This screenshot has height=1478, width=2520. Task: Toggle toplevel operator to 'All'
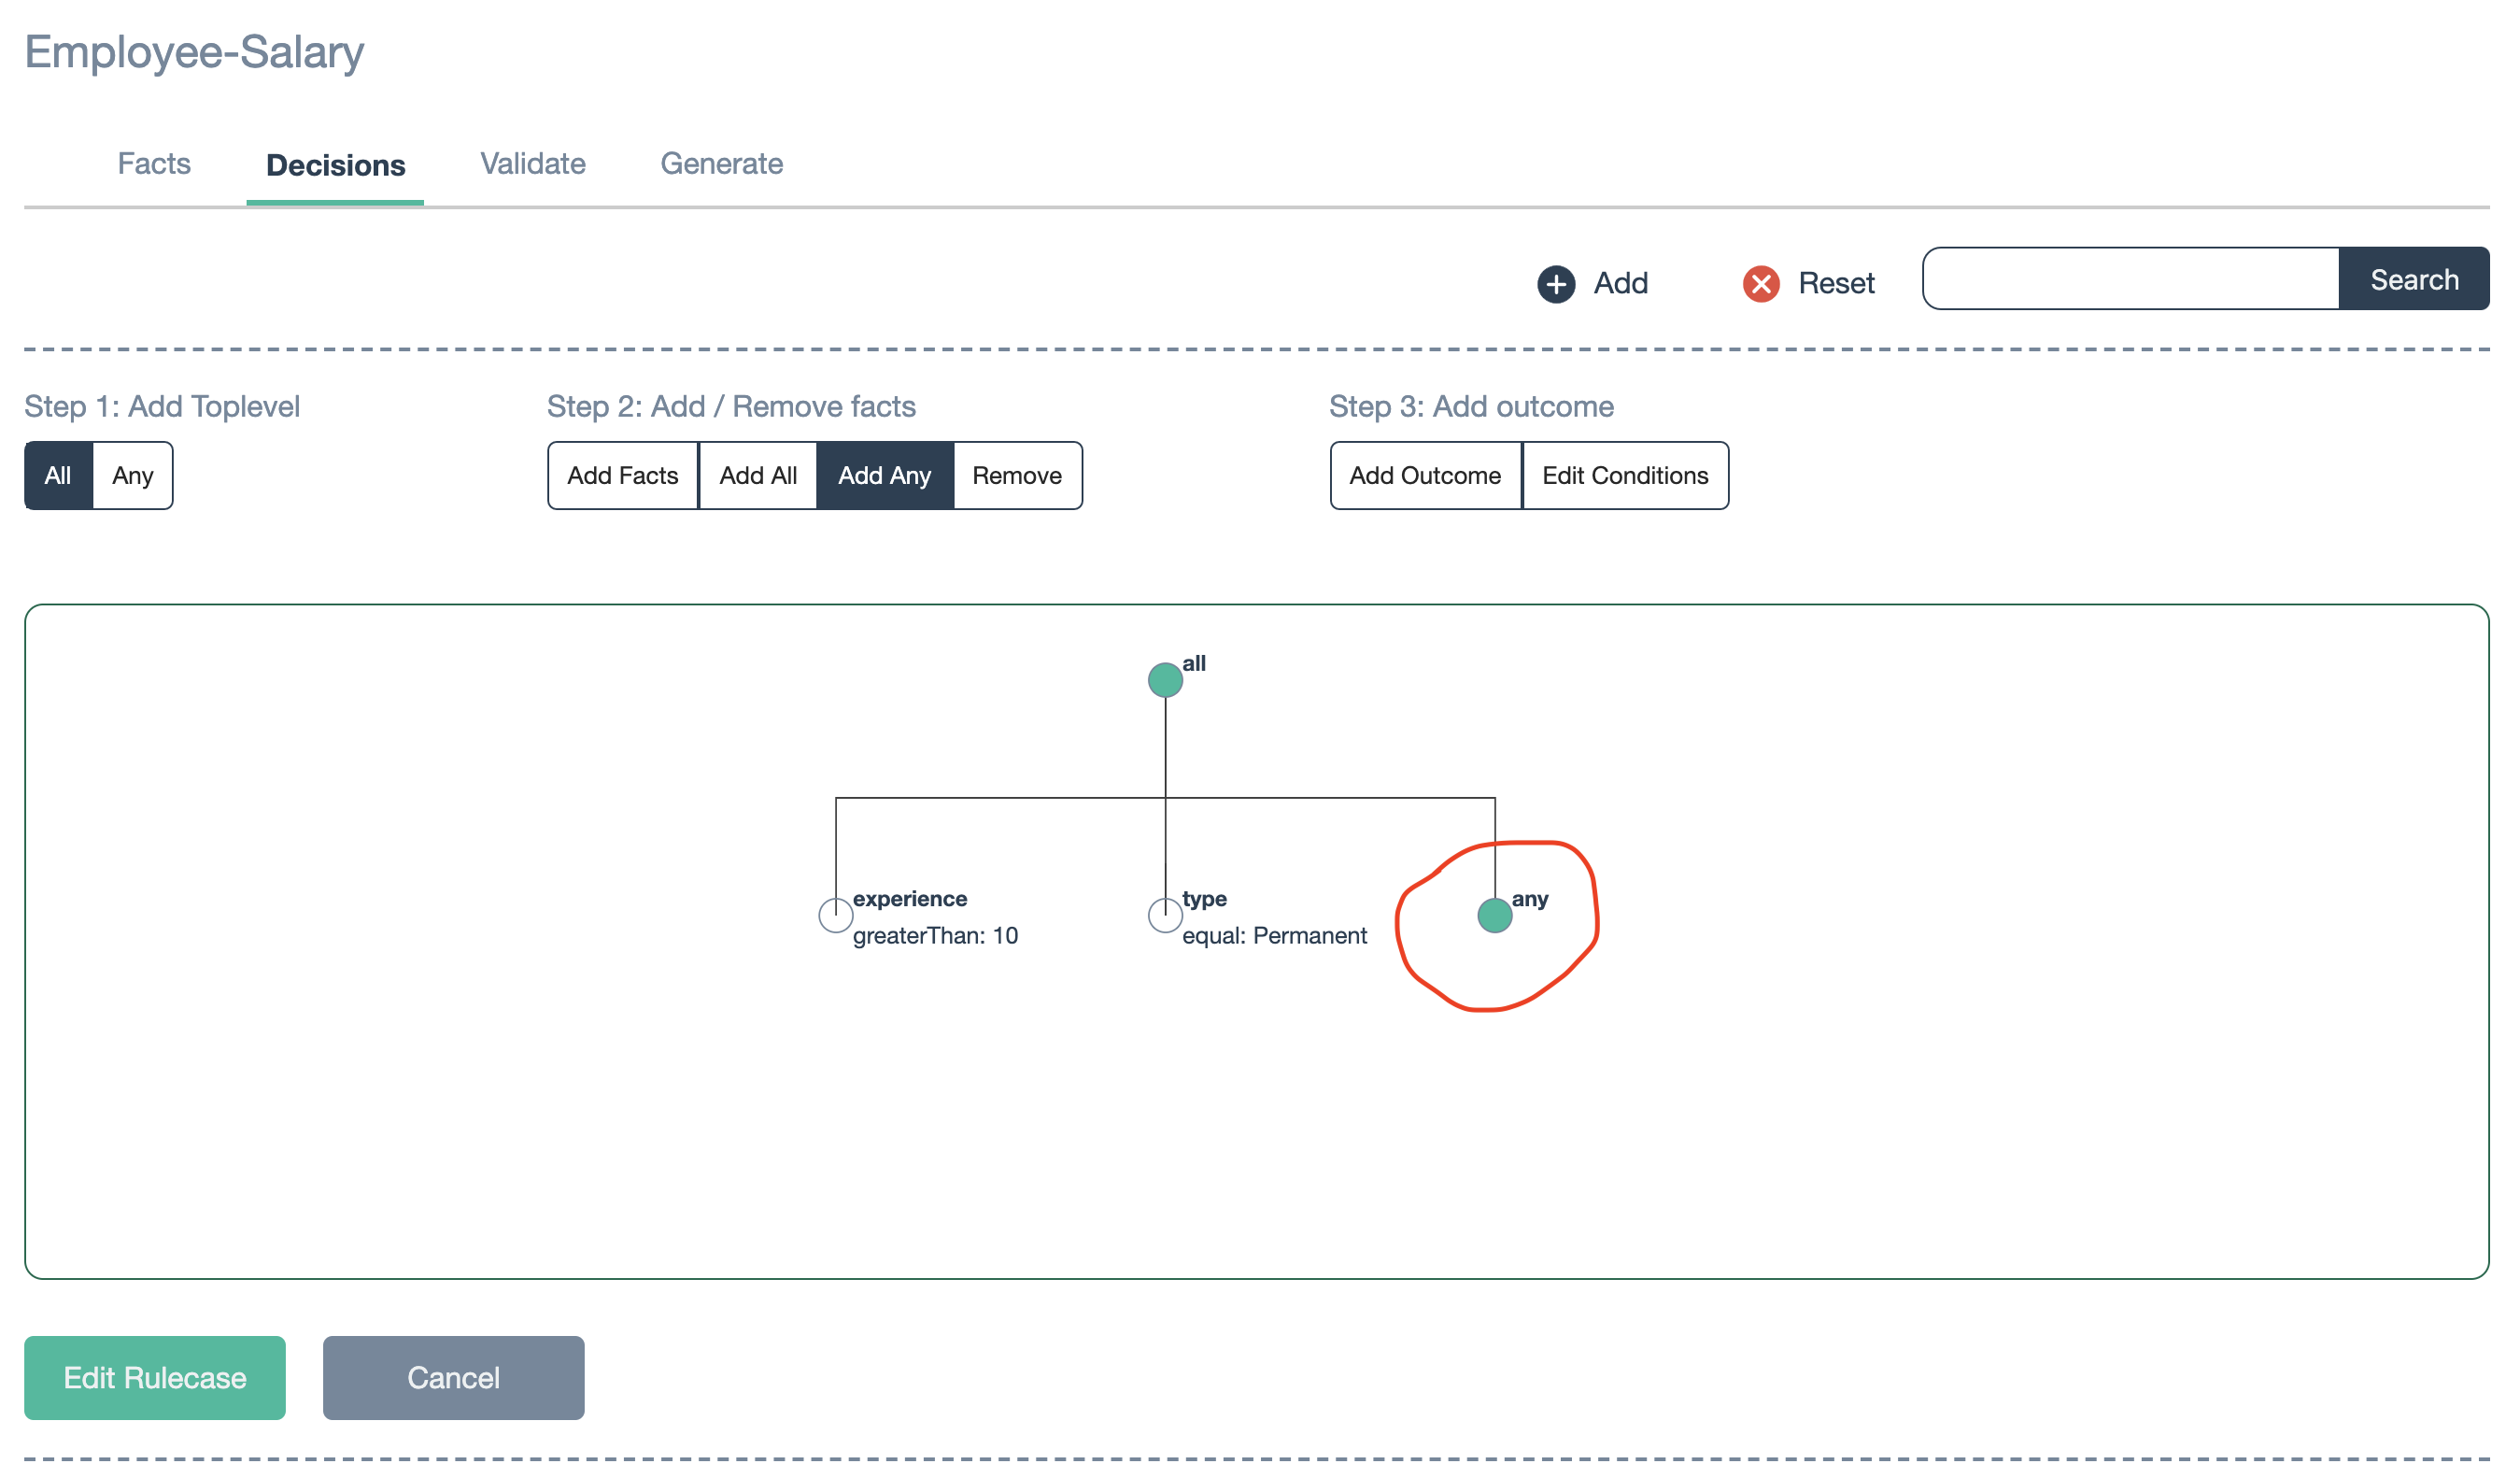pyautogui.click(x=58, y=475)
